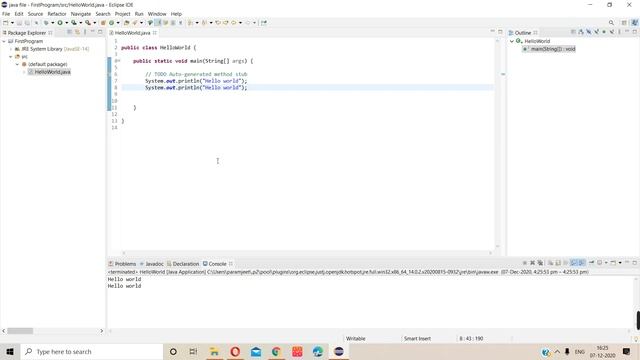Image resolution: width=640 pixels, height=360 pixels.
Task: Toggle Show Whitespace Characters in the toolbar
Action: coord(180,23)
